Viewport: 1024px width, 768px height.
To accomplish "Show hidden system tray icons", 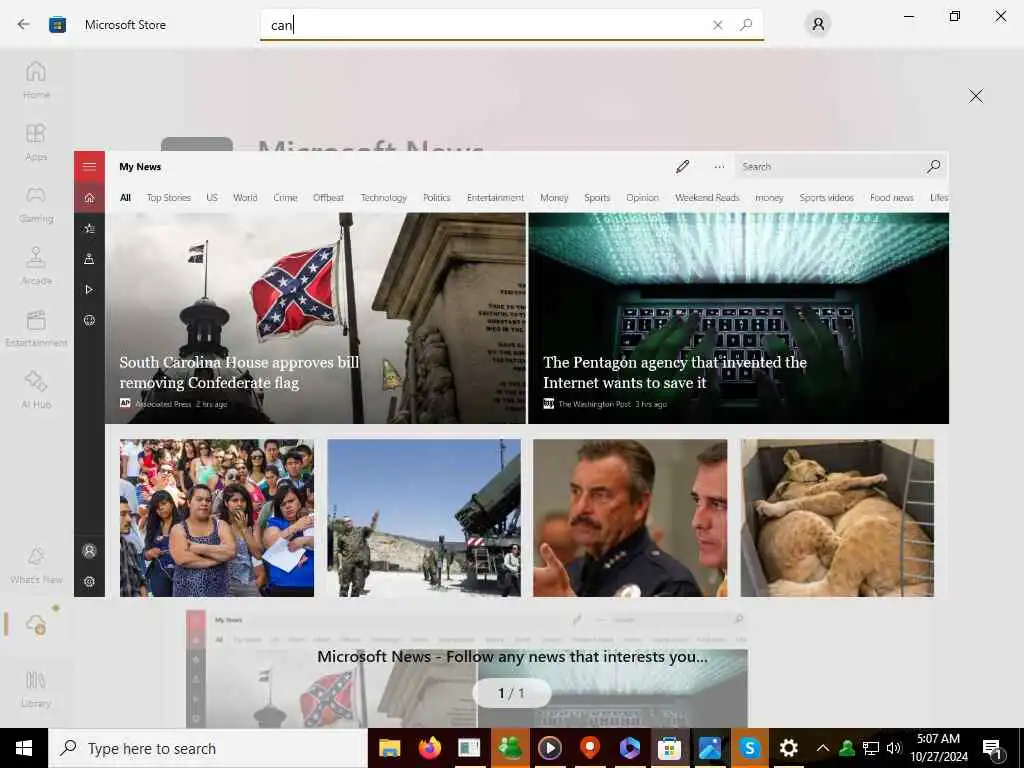I will coord(823,748).
